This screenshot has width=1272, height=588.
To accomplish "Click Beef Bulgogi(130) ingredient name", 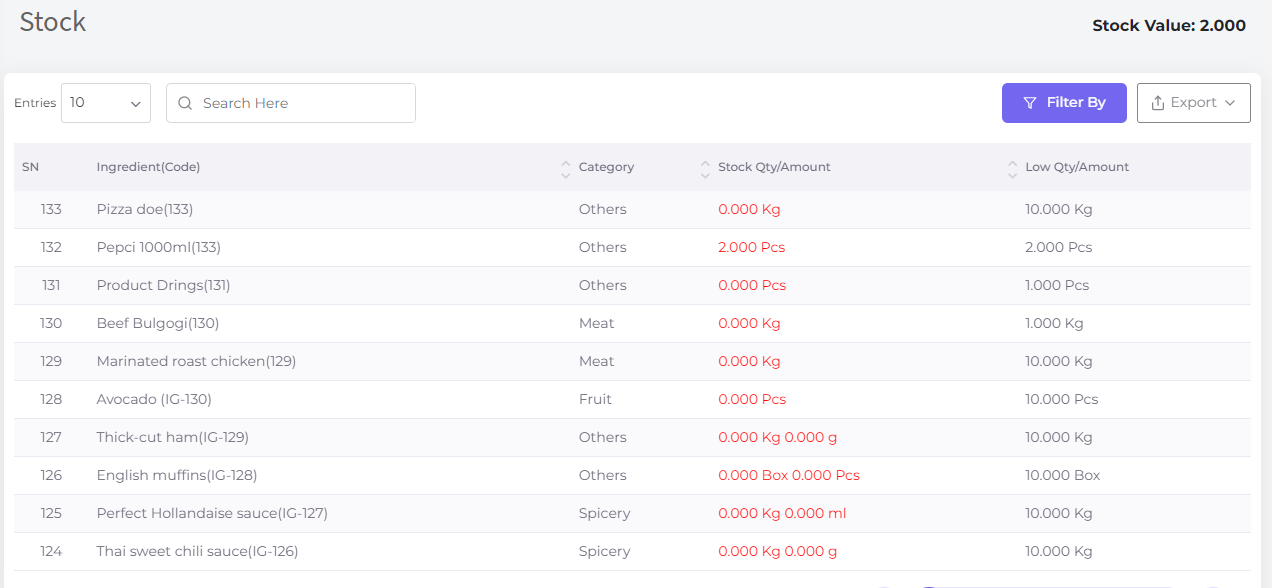I will pos(158,323).
